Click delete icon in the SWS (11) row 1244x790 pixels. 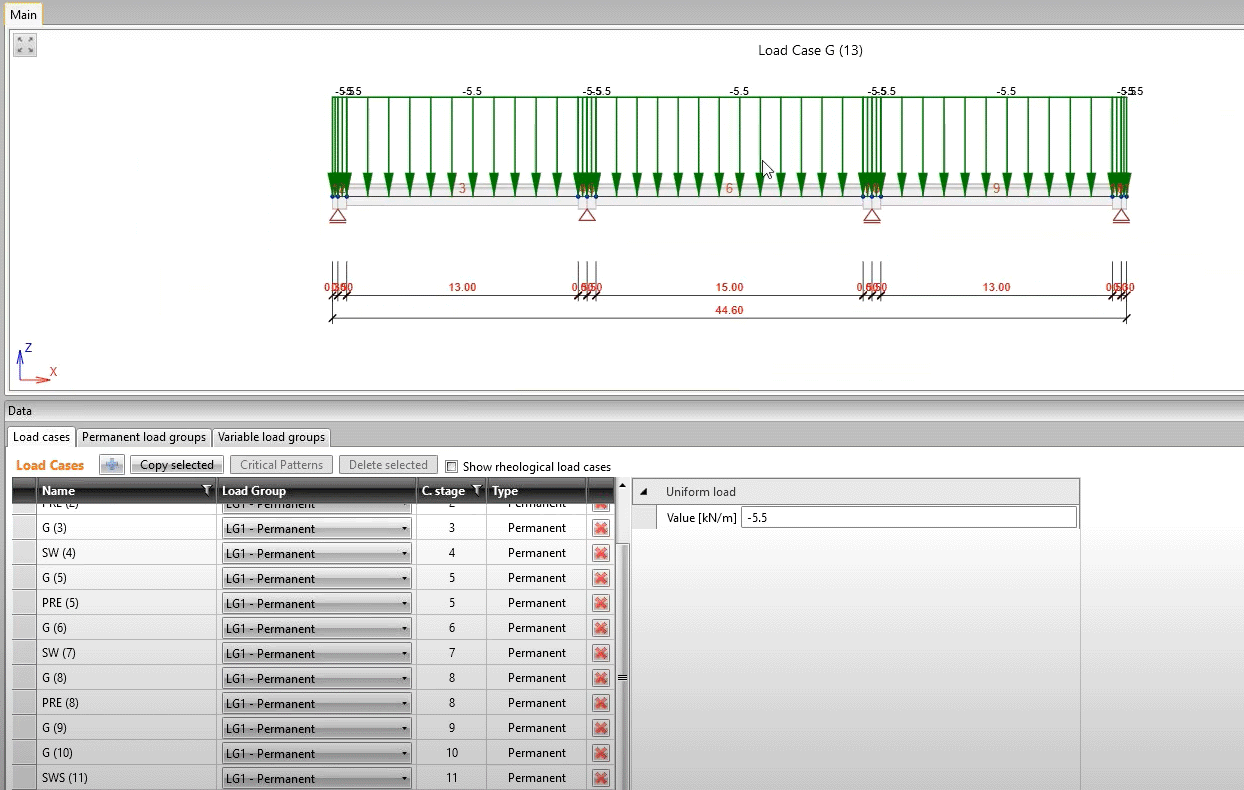[x=601, y=778]
